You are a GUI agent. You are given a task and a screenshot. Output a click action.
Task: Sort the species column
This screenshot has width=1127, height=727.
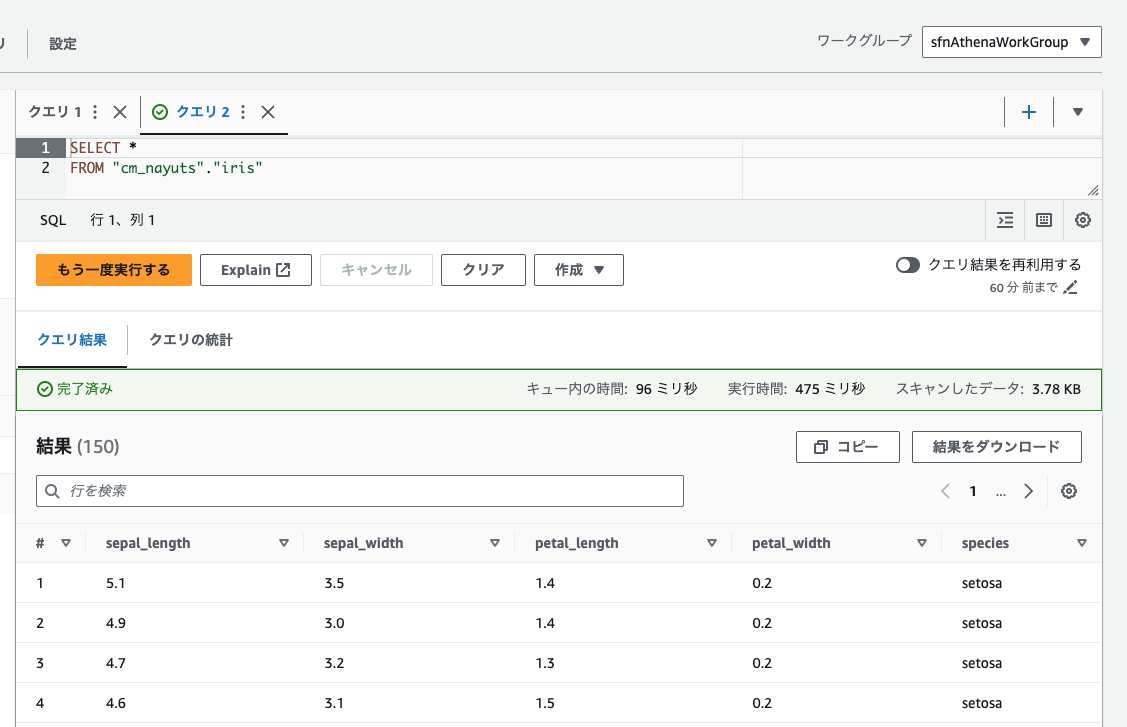(1082, 543)
